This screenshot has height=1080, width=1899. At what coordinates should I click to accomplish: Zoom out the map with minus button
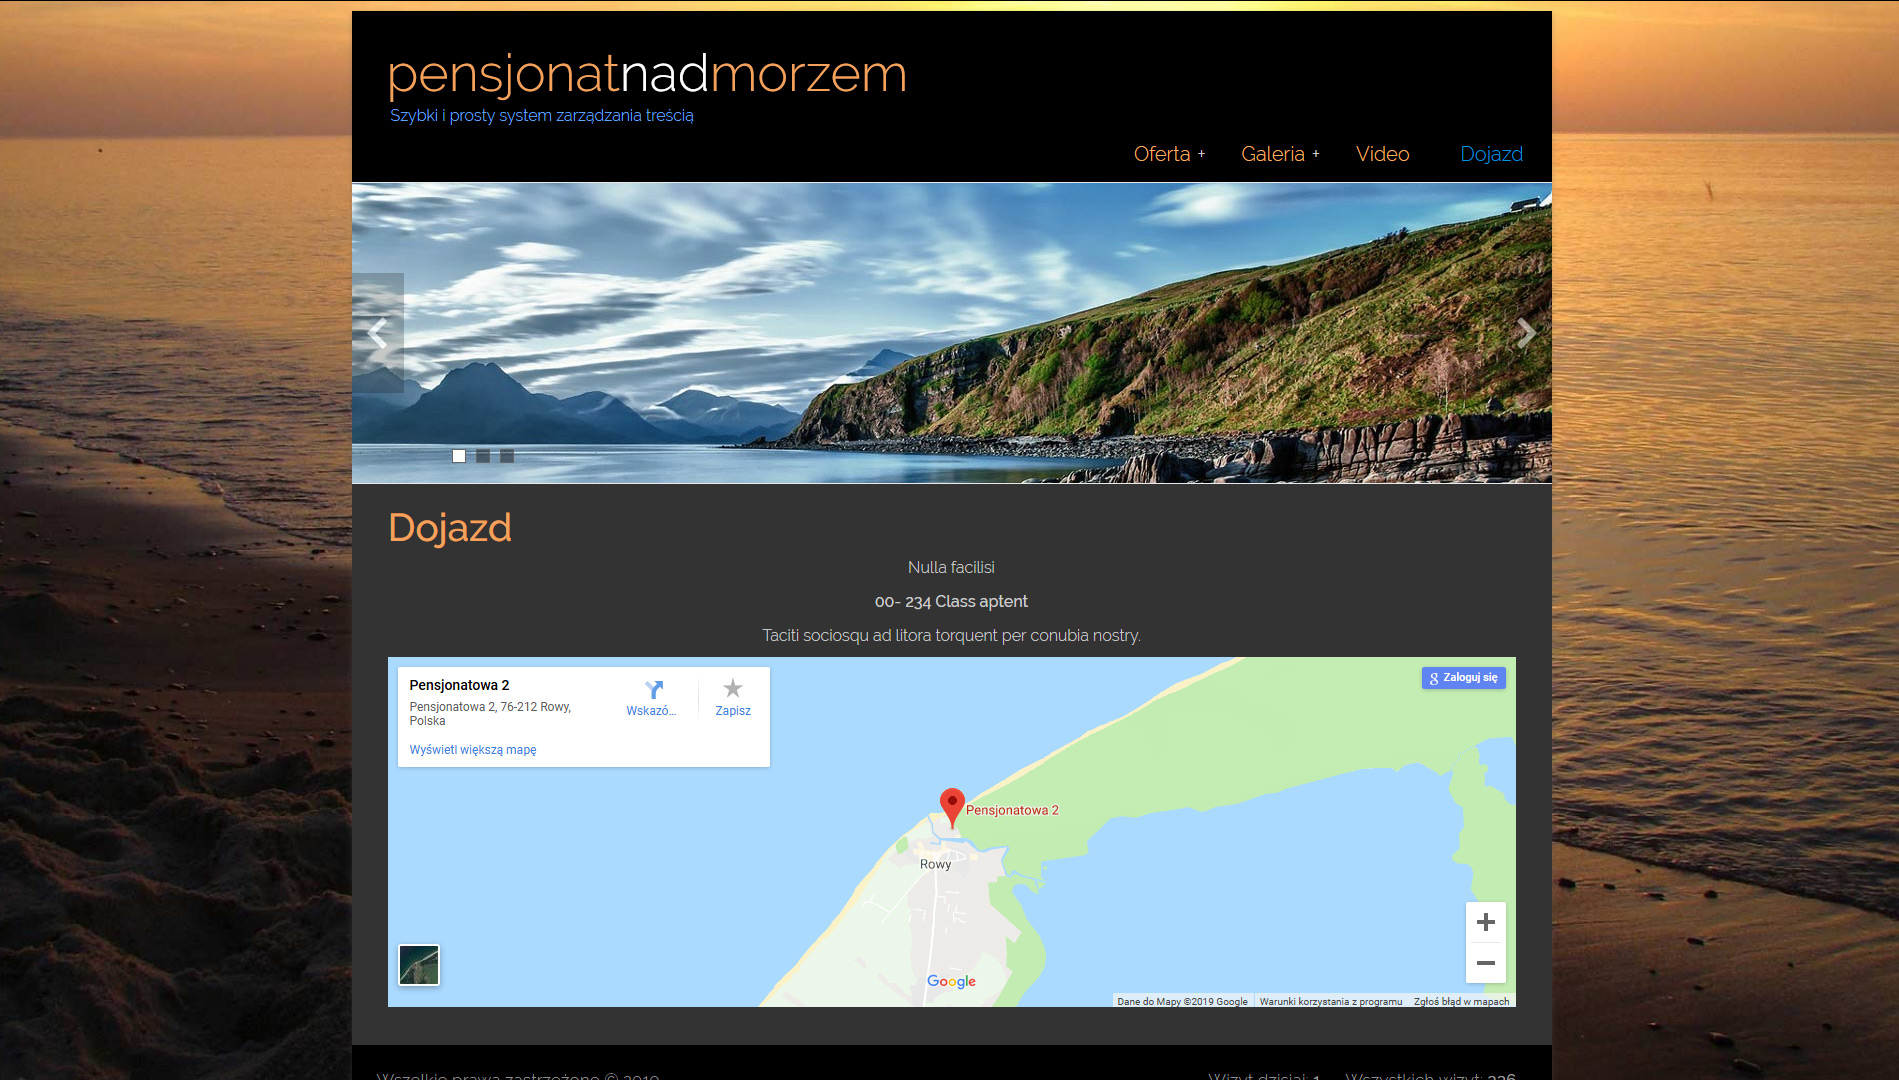click(1485, 963)
